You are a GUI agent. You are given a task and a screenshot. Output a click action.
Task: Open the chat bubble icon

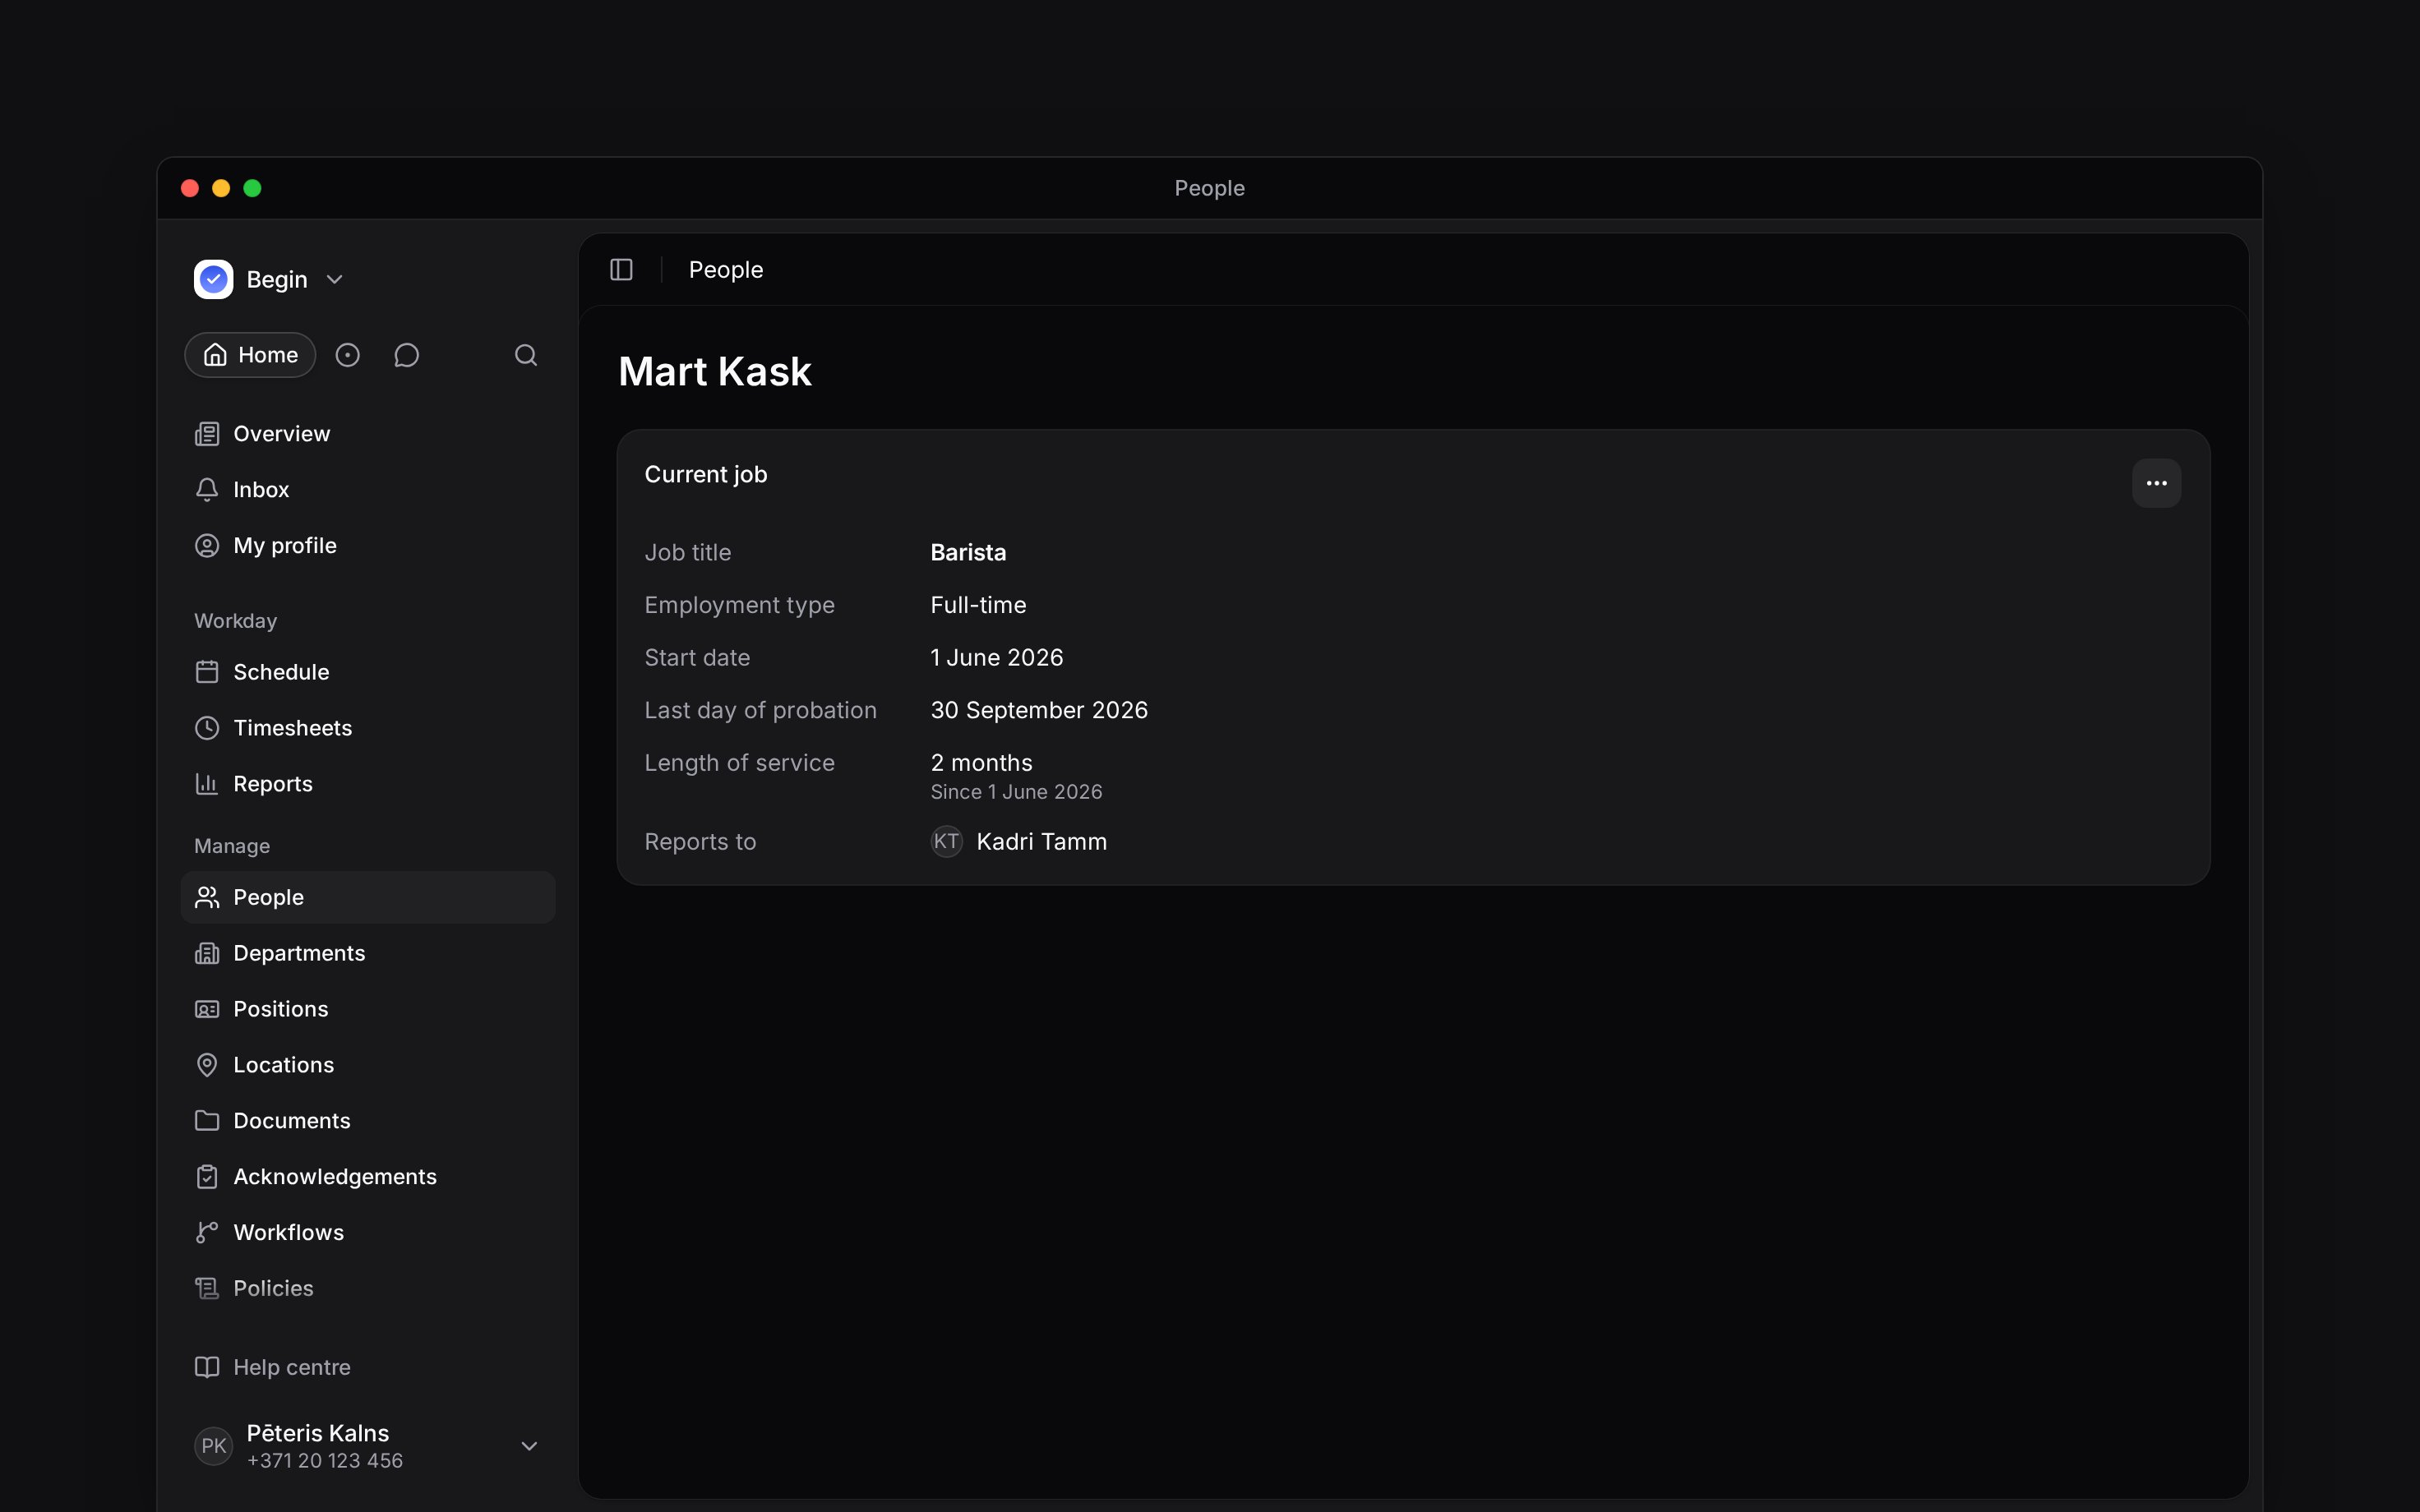[x=406, y=355]
